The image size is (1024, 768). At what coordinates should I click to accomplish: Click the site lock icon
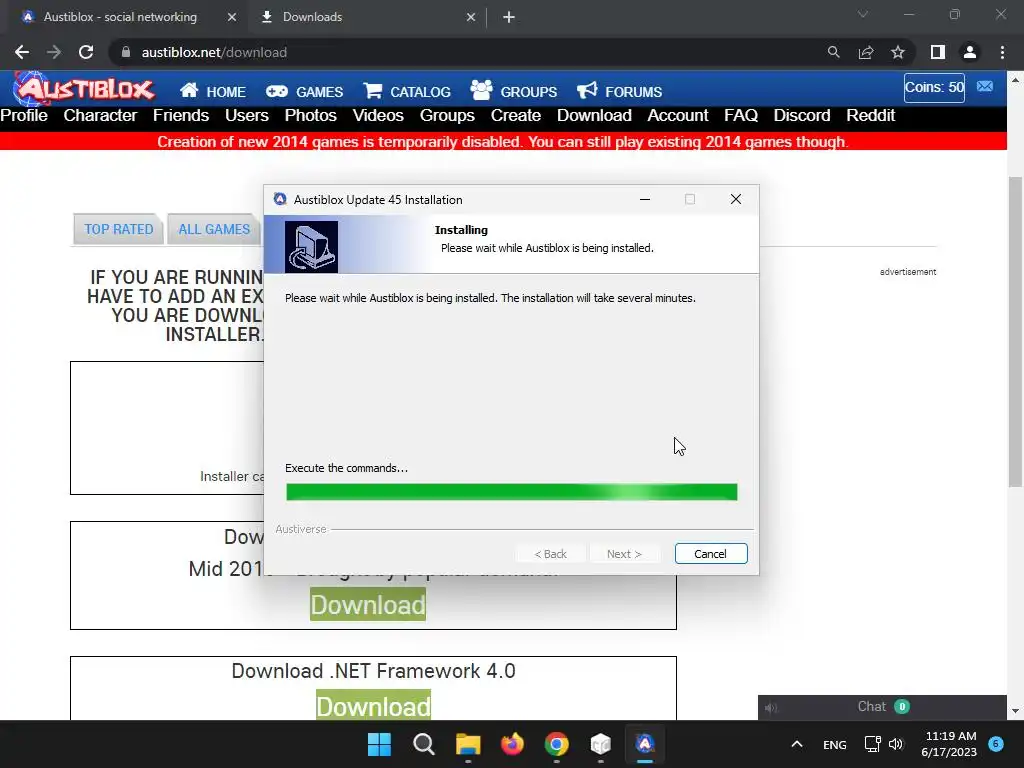click(126, 52)
